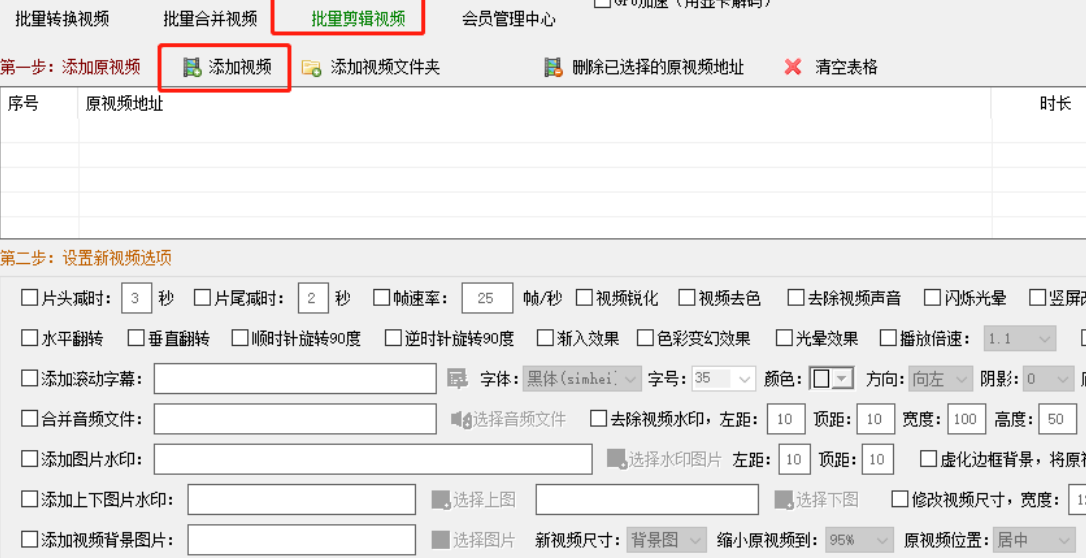This screenshot has width=1086, height=560.
Task: Click the 添加滚动字幕 text field
Action: 295,379
